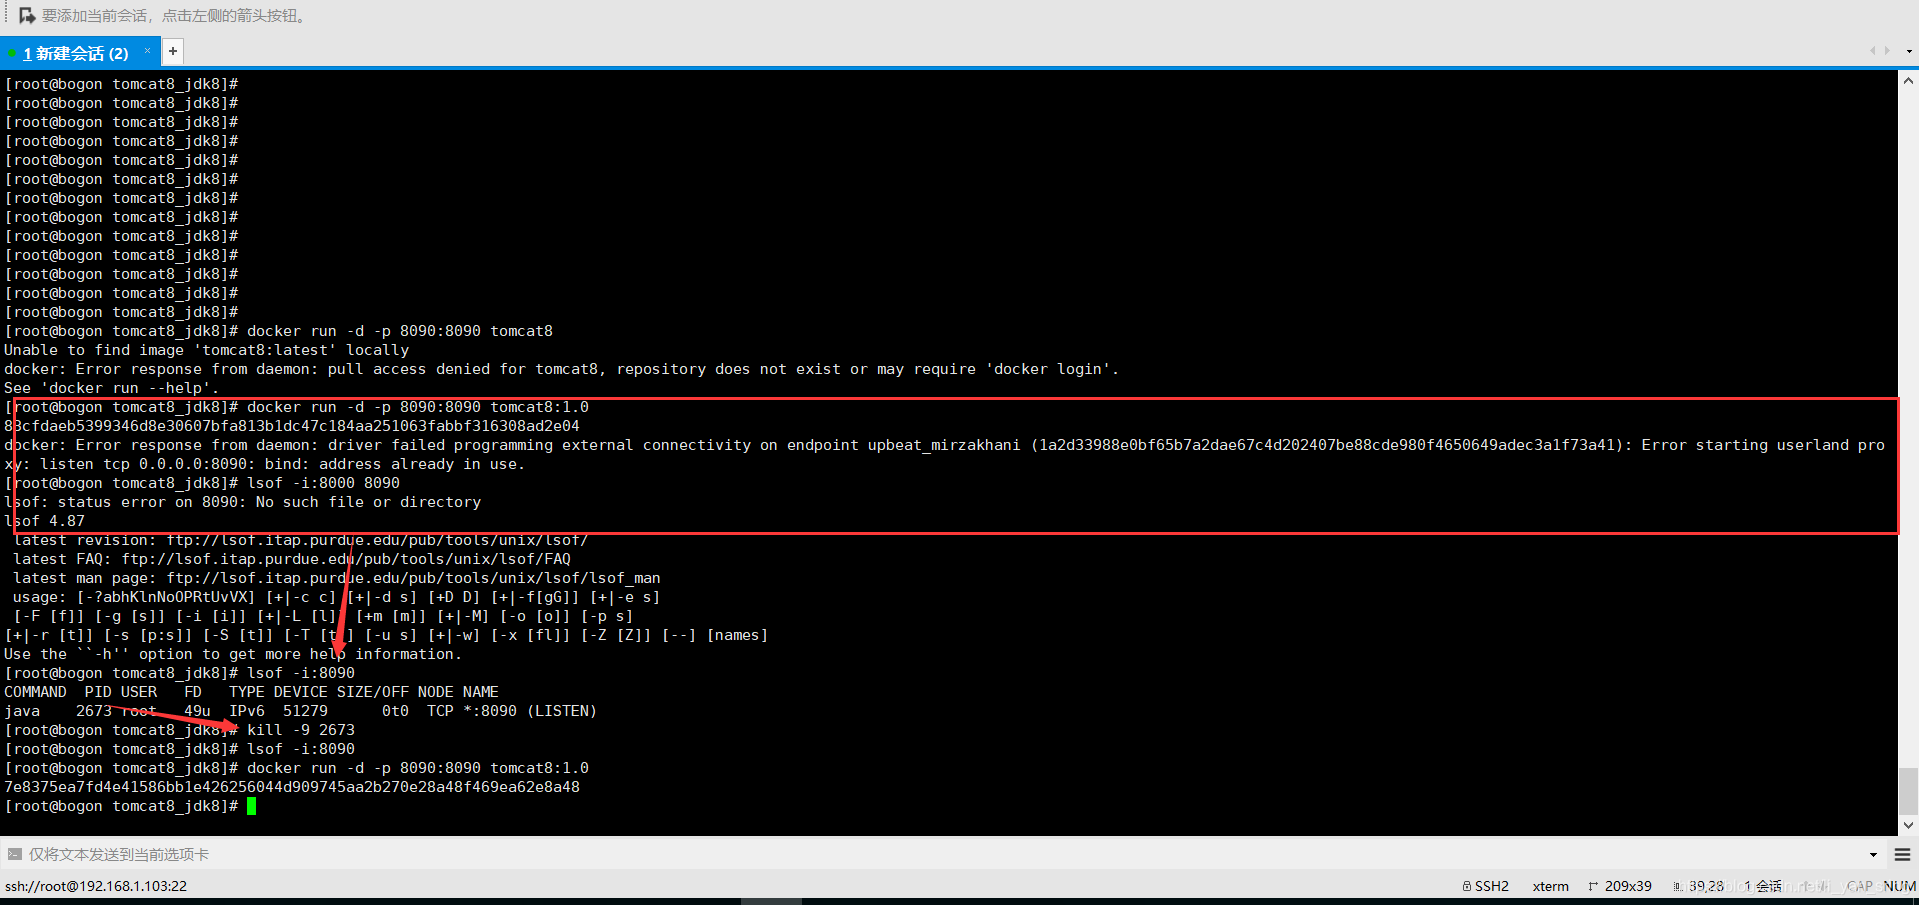This screenshot has width=1919, height=905.
Task: Click the 'latest revision' ftp URL line
Action: point(301,540)
